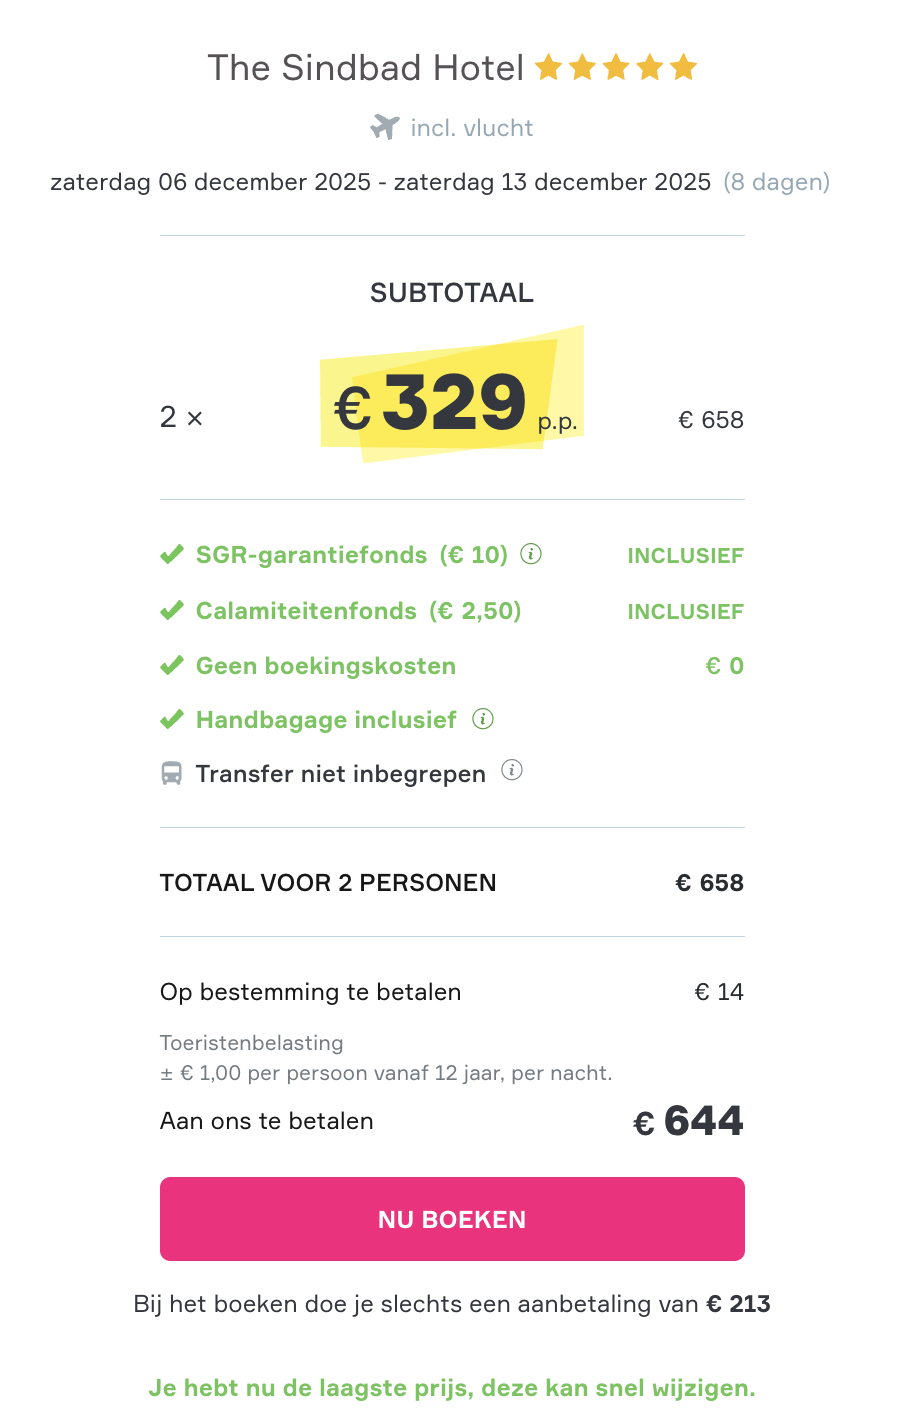The height and width of the screenshot is (1418, 918).
Task: Click the TOTAAL VOOR 2 PERSONEN row
Action: pyautogui.click(x=328, y=883)
